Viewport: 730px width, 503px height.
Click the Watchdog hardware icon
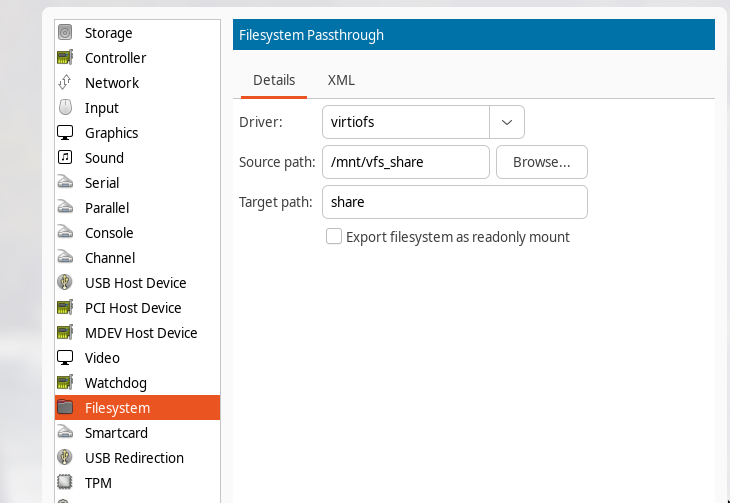tap(65, 383)
